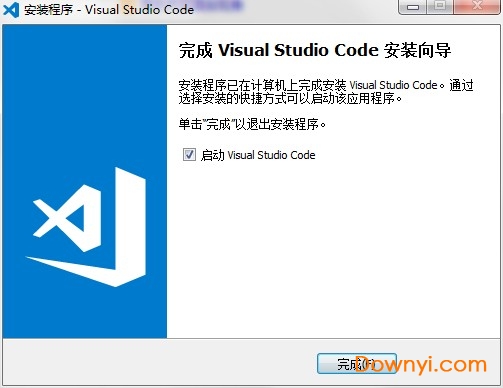Uncheck the 启动 Visual Studio Code checkbox
503x388 pixels.
189,155
